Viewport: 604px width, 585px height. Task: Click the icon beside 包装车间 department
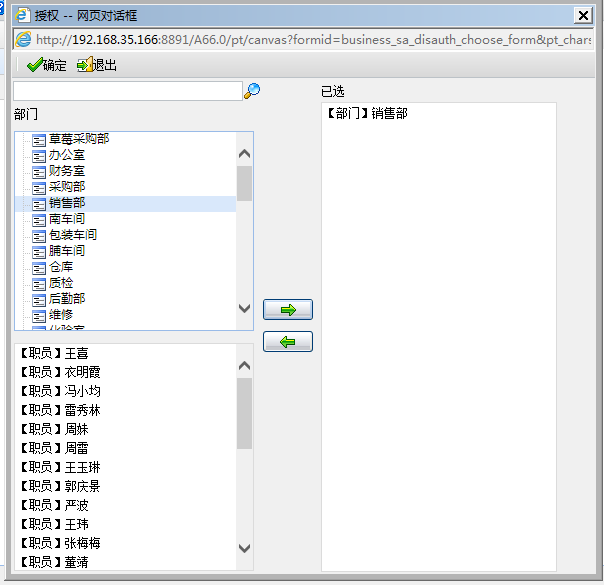[39, 236]
